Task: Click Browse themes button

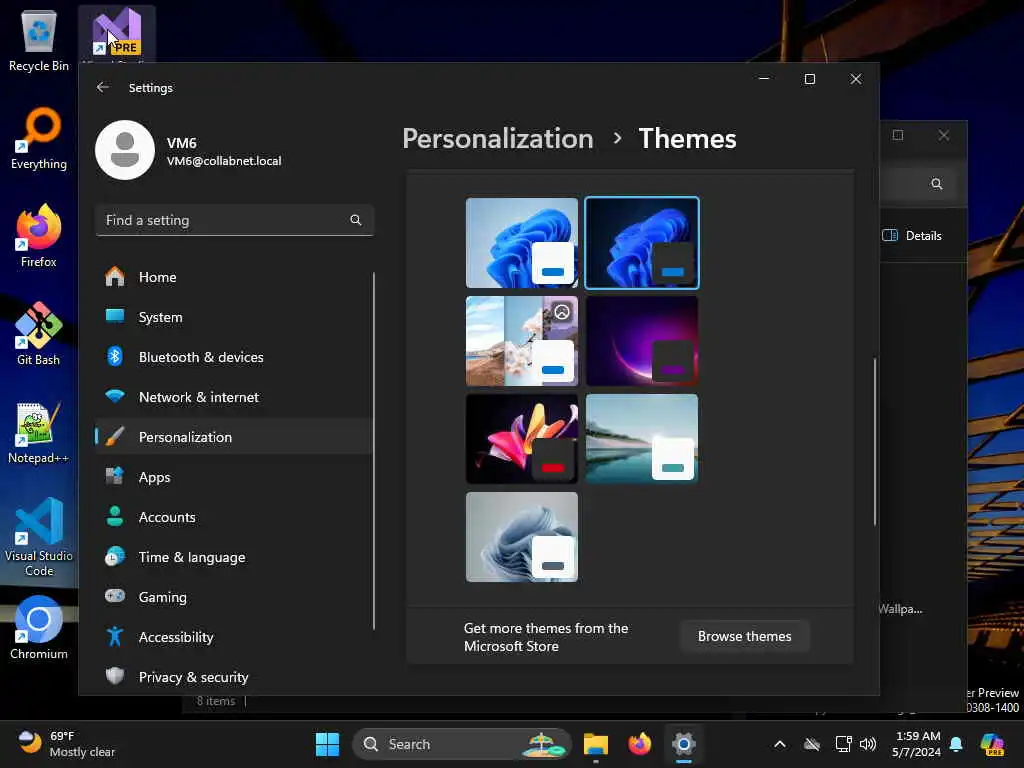Action: [744, 636]
